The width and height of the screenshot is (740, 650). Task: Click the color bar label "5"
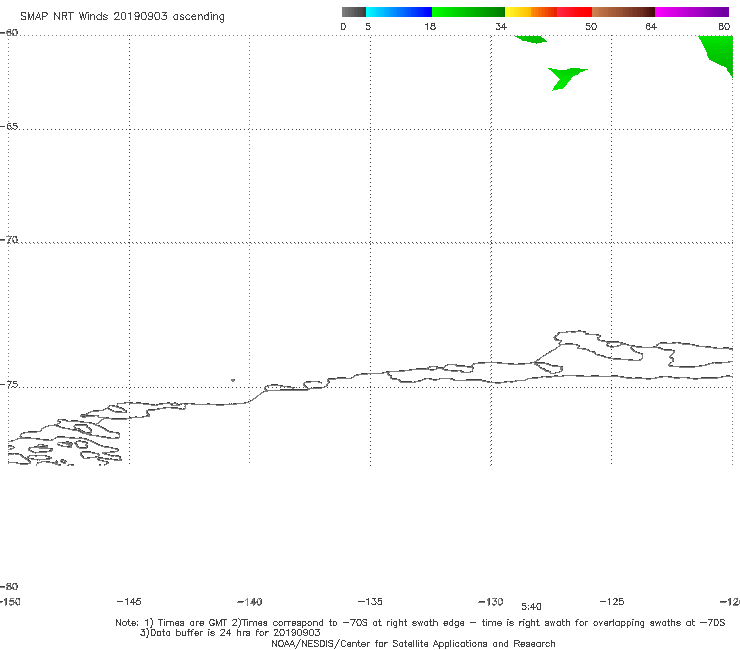[368, 27]
